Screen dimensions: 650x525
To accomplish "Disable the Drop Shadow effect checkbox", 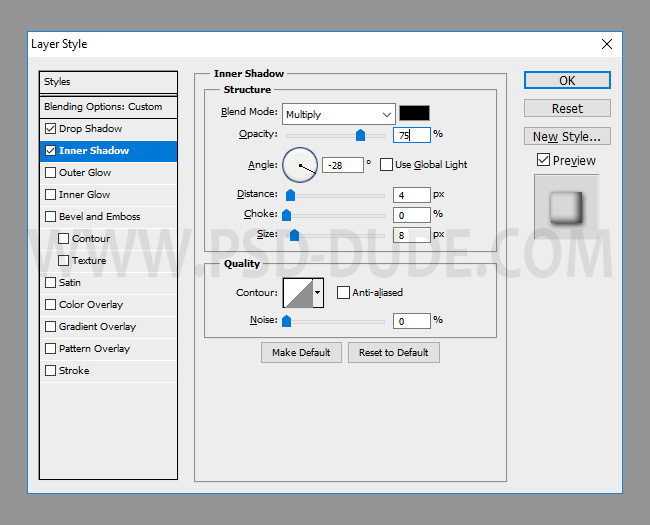I will pyautogui.click(x=51, y=129).
